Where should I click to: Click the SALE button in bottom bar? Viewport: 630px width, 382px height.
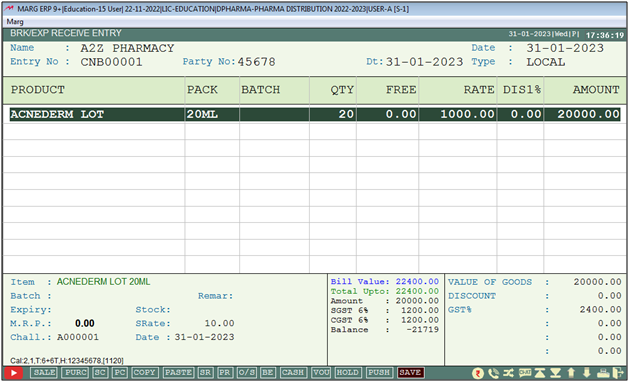pyautogui.click(x=44, y=373)
